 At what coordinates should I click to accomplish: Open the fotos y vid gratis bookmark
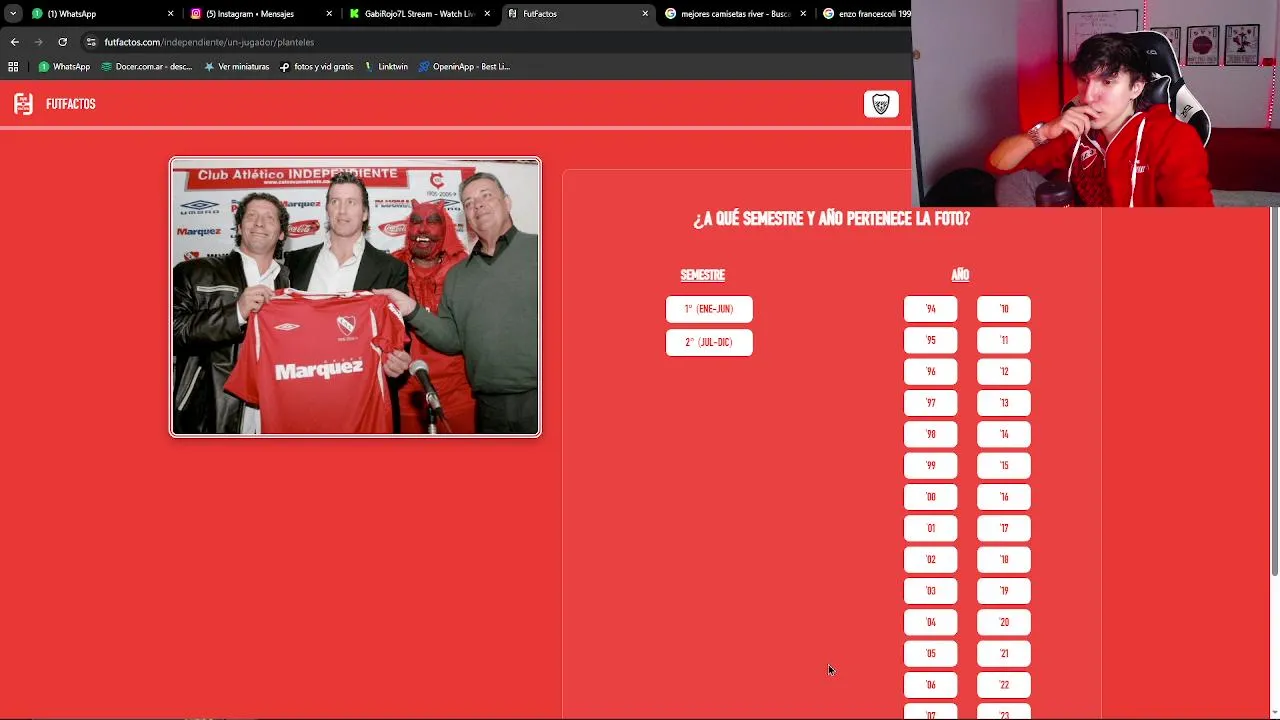(316, 67)
